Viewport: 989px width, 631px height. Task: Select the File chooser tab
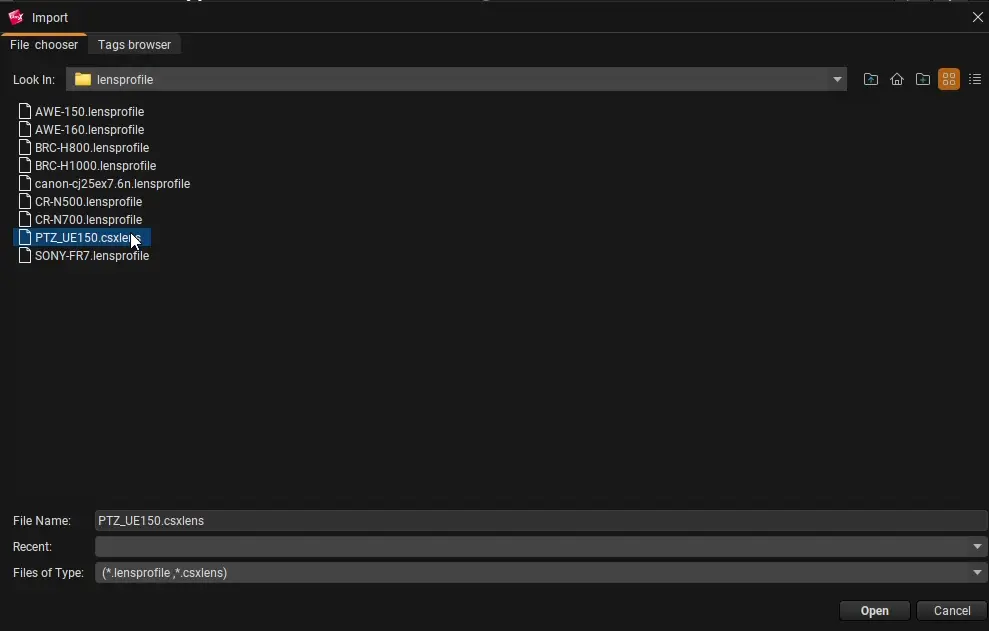pos(44,45)
